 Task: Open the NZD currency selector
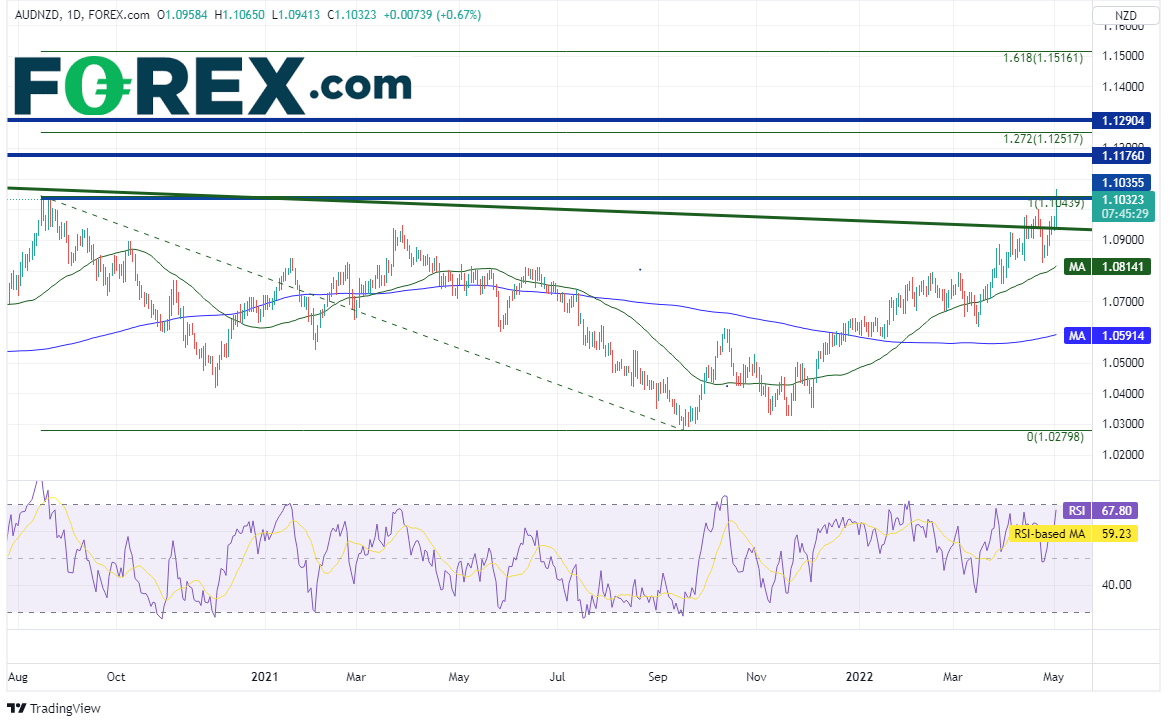[1125, 15]
